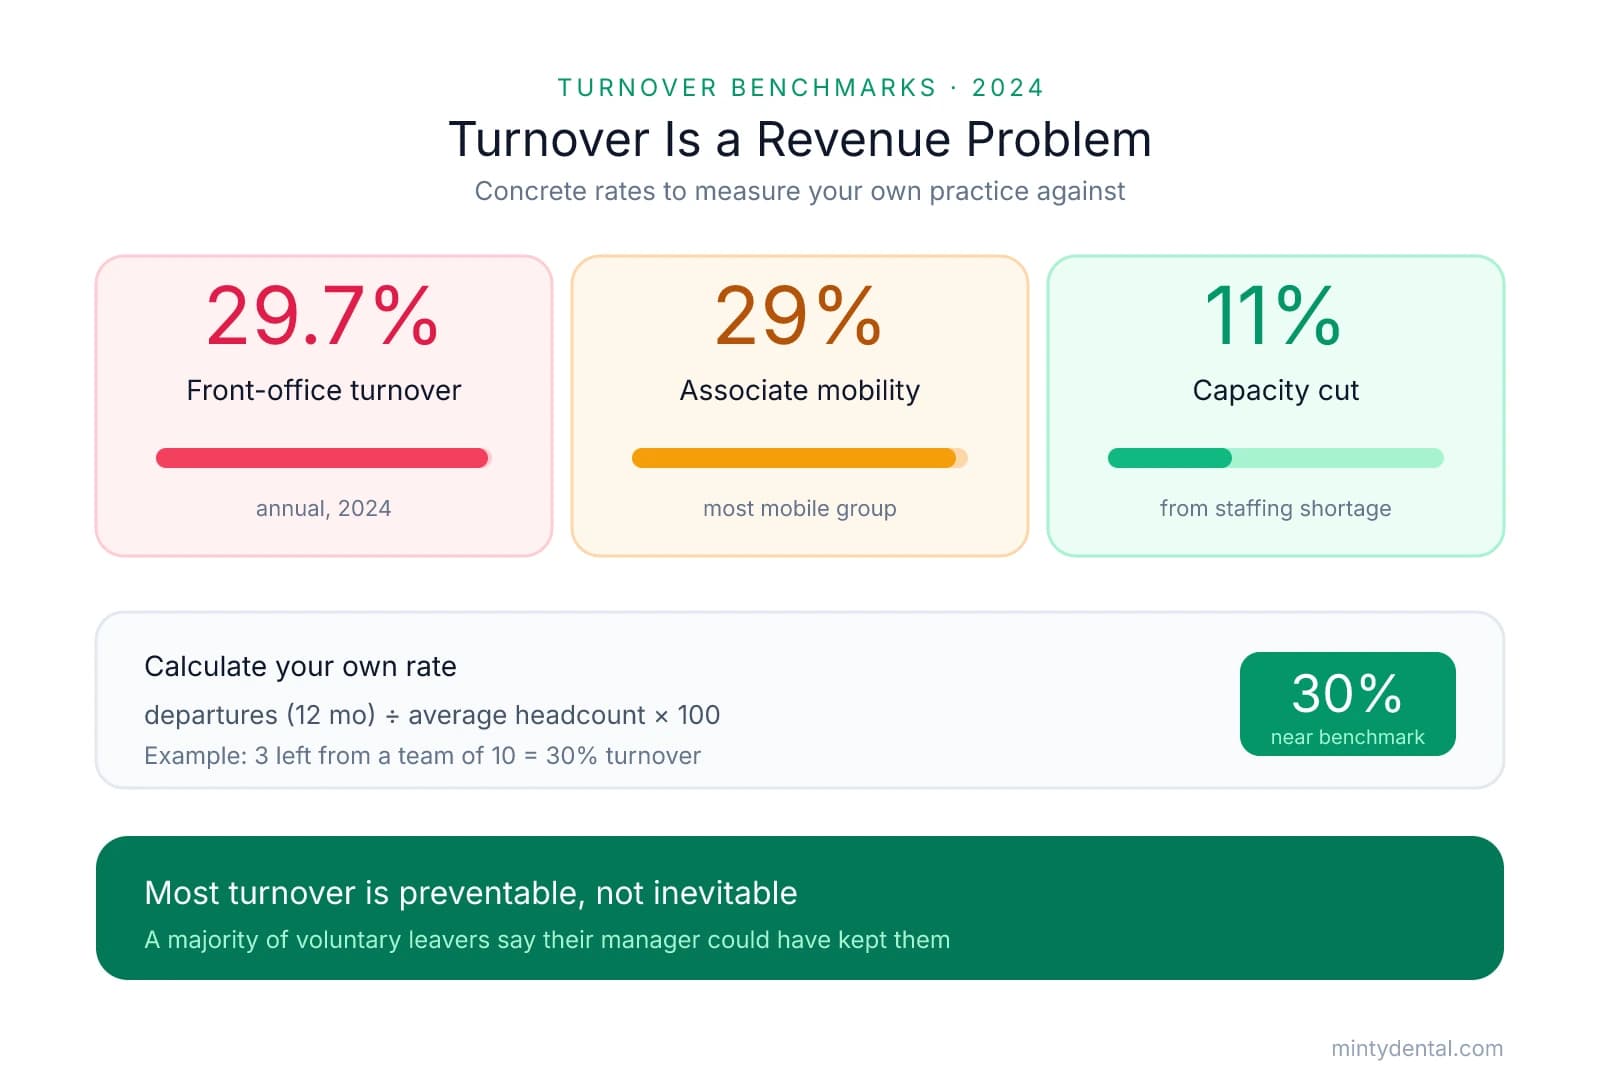Click the 'Capacity cut' label

pos(1275,390)
